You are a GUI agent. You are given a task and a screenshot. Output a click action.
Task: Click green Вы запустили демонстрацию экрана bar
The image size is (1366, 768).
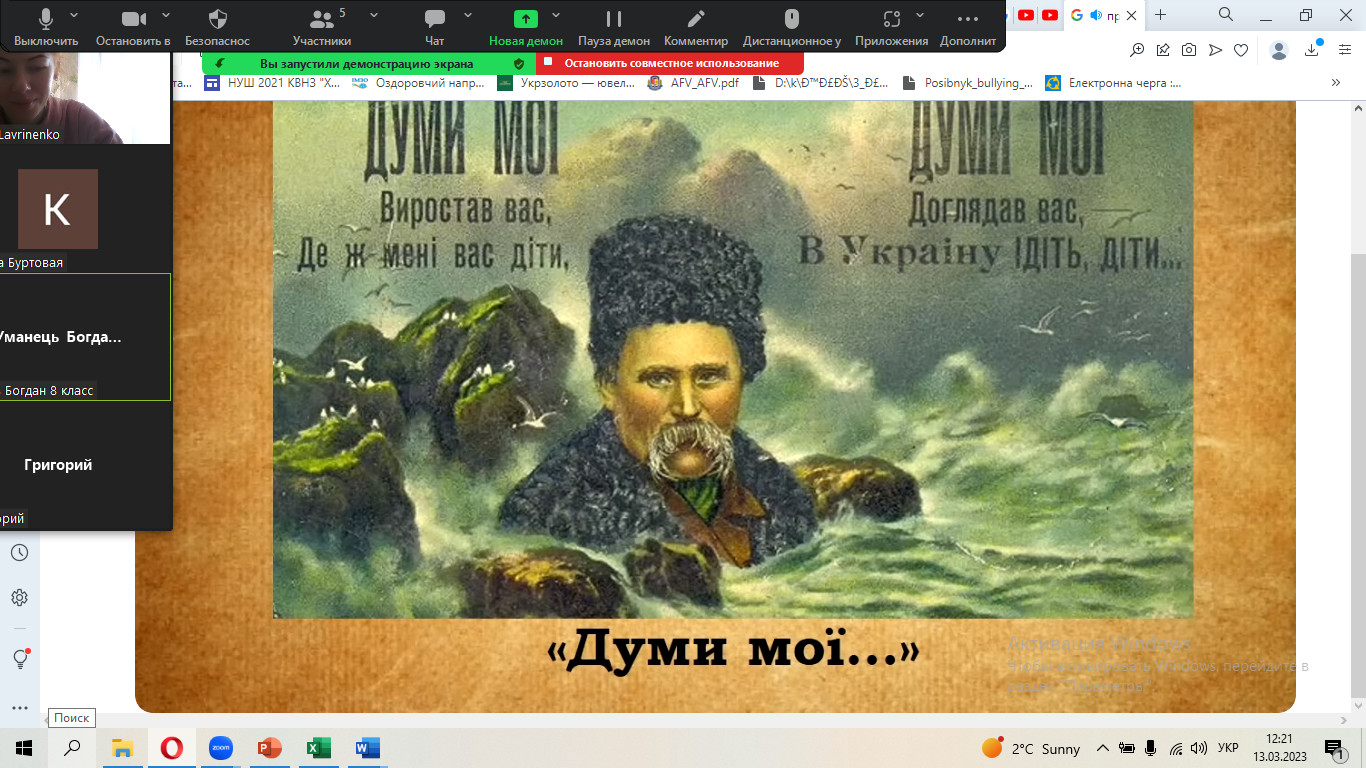[368, 63]
